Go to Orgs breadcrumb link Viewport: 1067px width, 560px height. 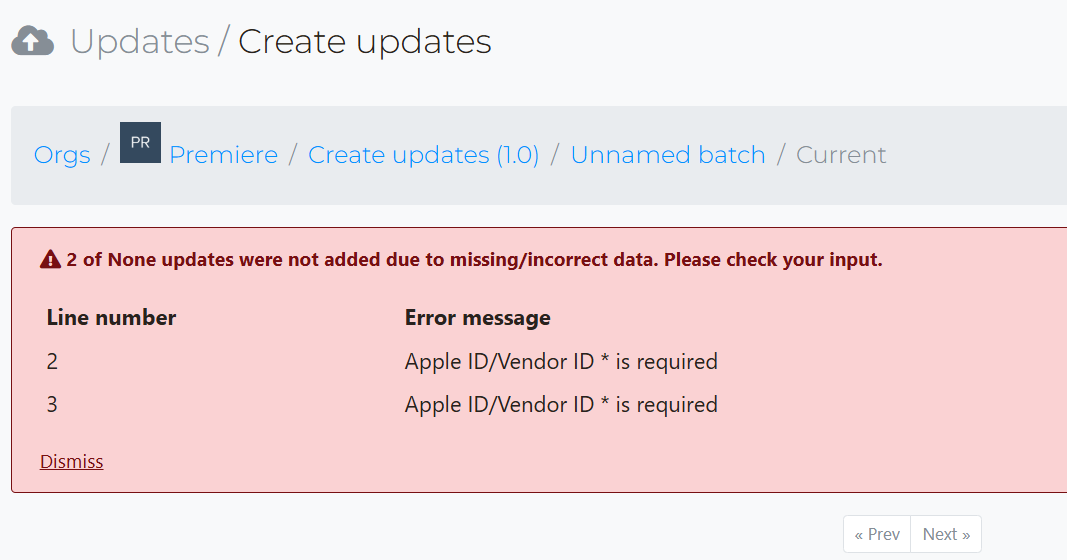[x=62, y=155]
